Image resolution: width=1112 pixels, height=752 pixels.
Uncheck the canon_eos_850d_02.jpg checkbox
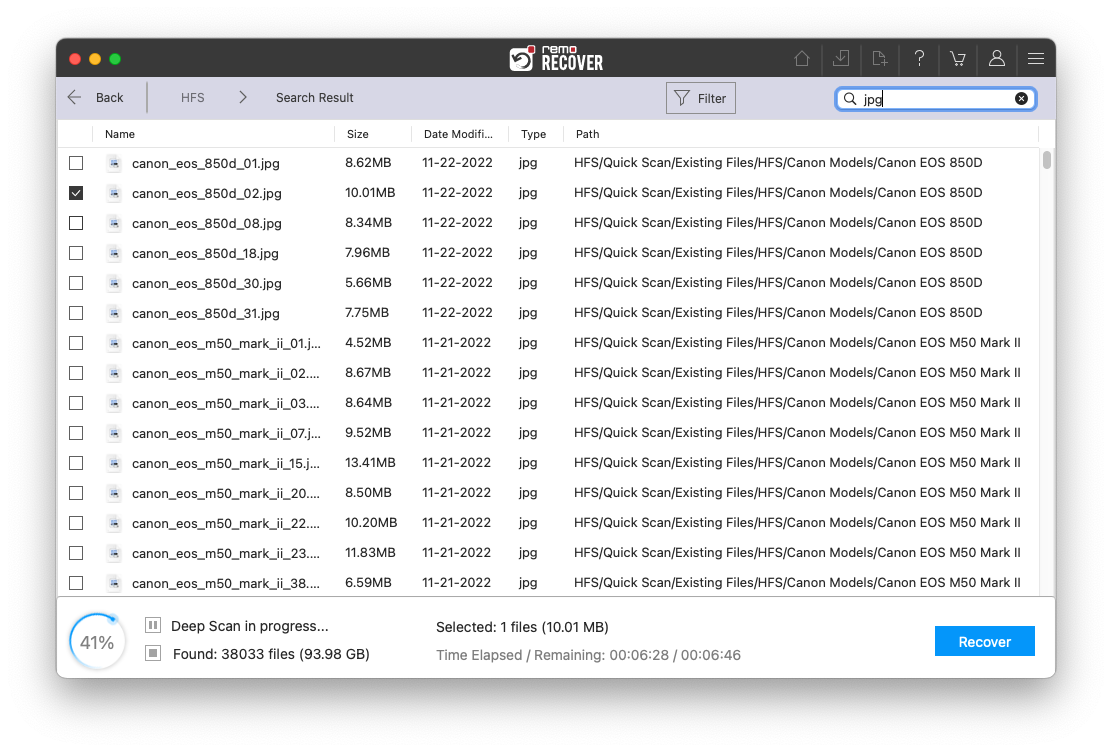76,193
